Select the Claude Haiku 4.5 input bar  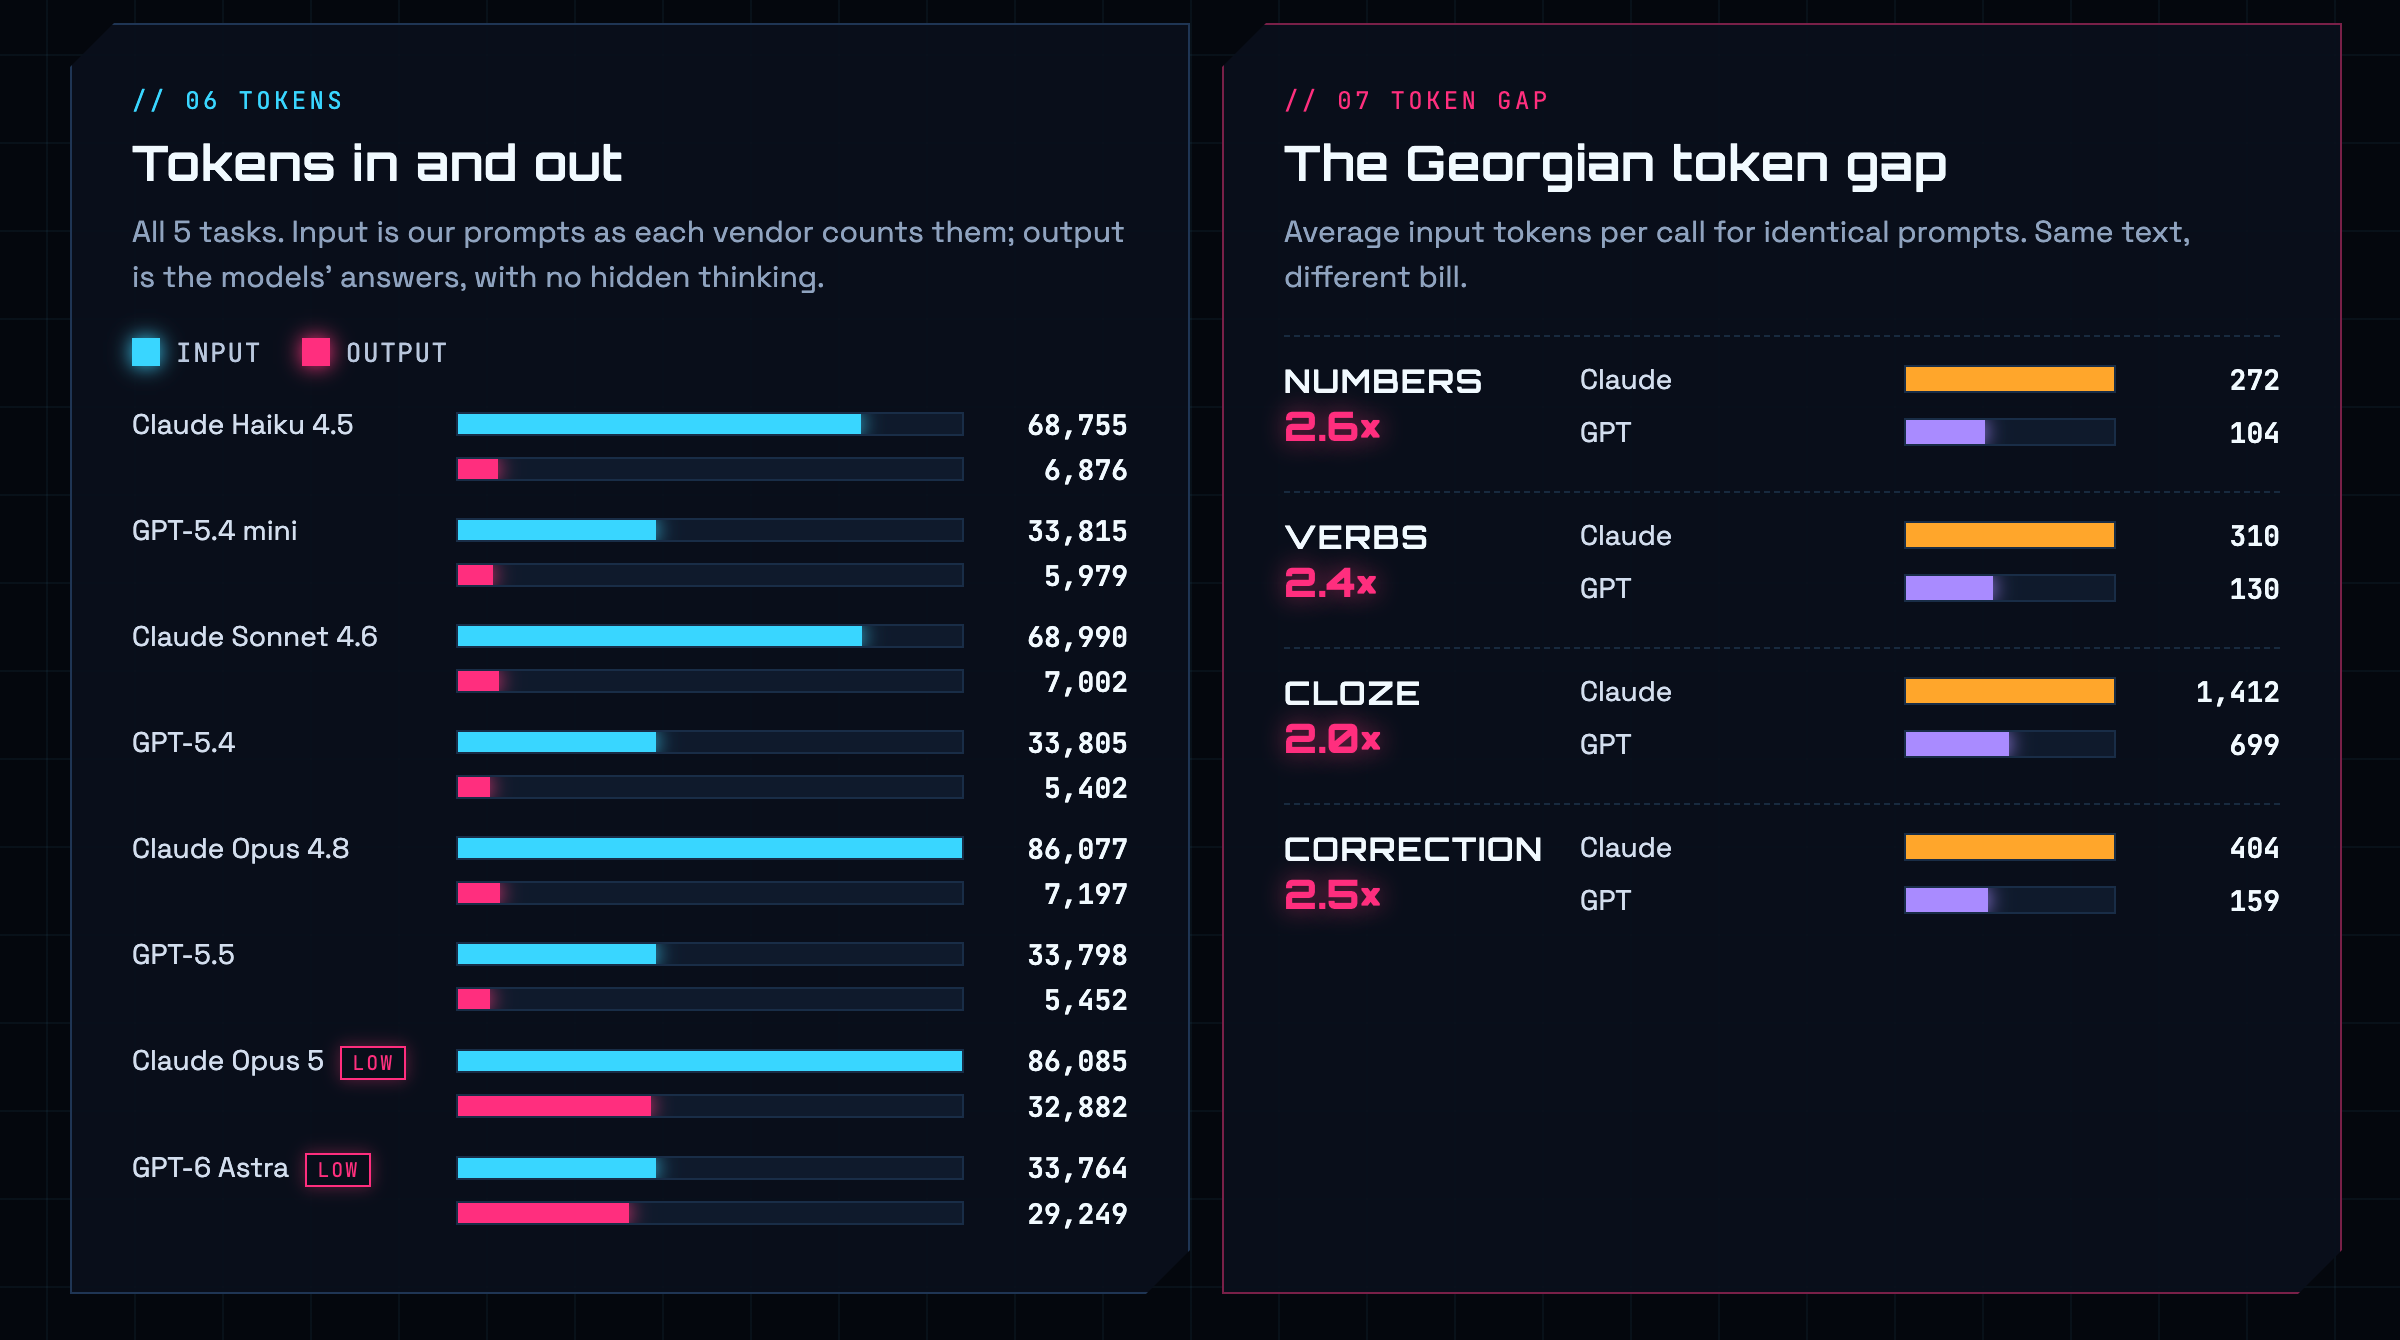click(x=710, y=424)
